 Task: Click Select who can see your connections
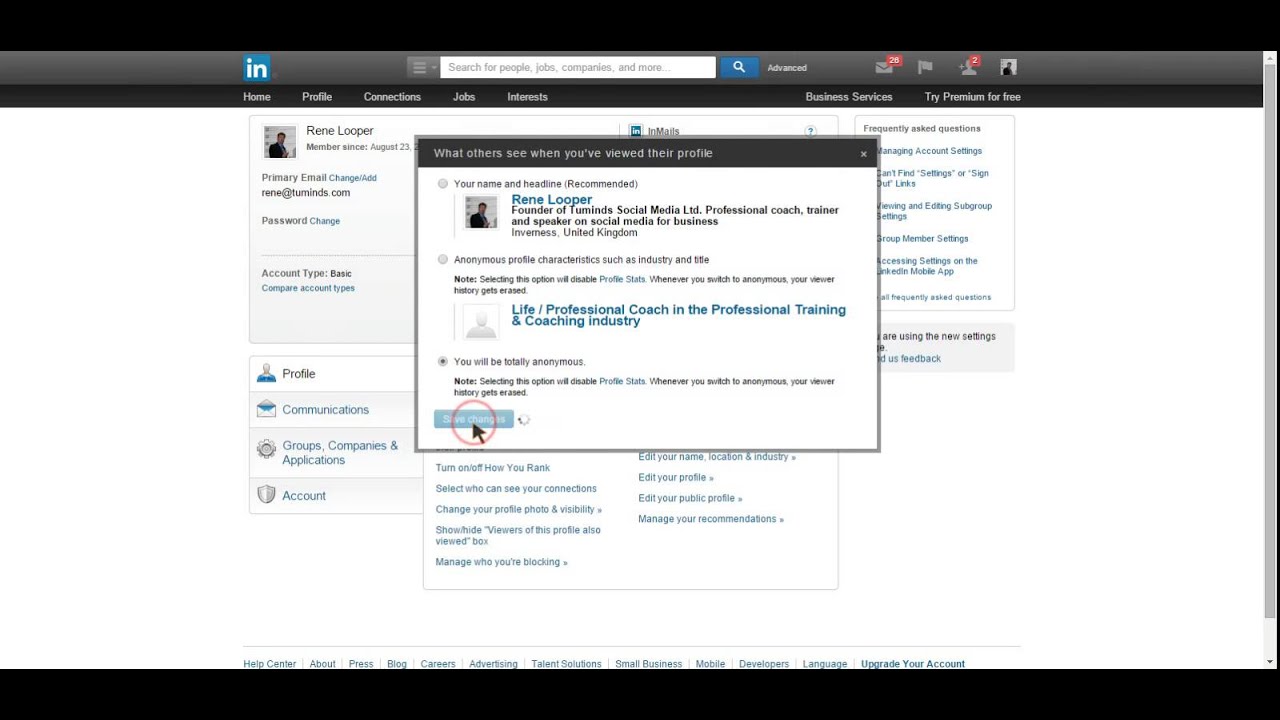pyautogui.click(x=516, y=489)
